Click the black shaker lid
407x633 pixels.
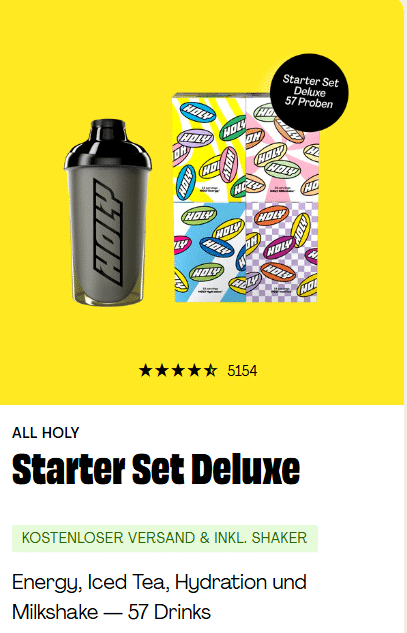click(108, 143)
